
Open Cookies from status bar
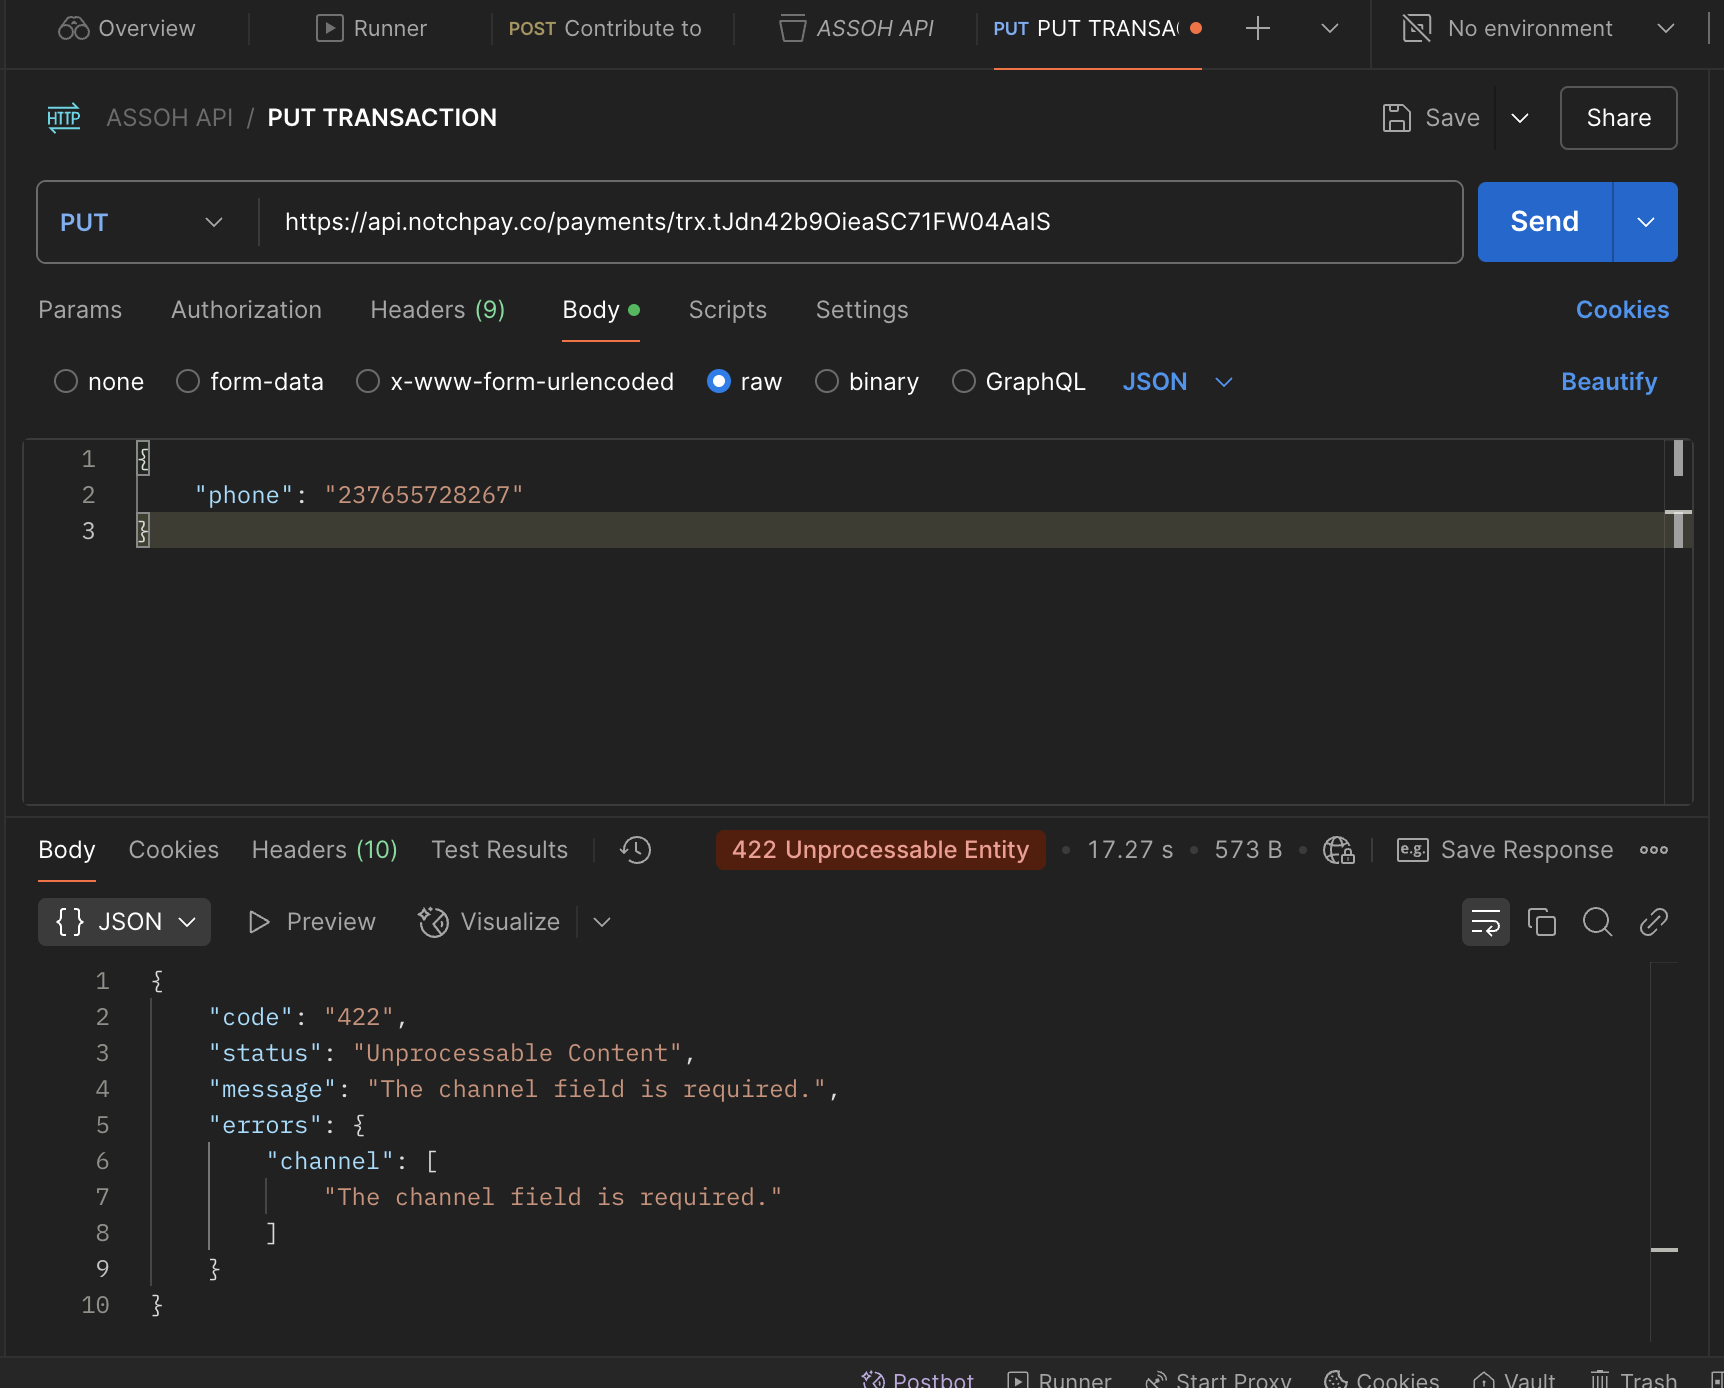point(1382,1380)
